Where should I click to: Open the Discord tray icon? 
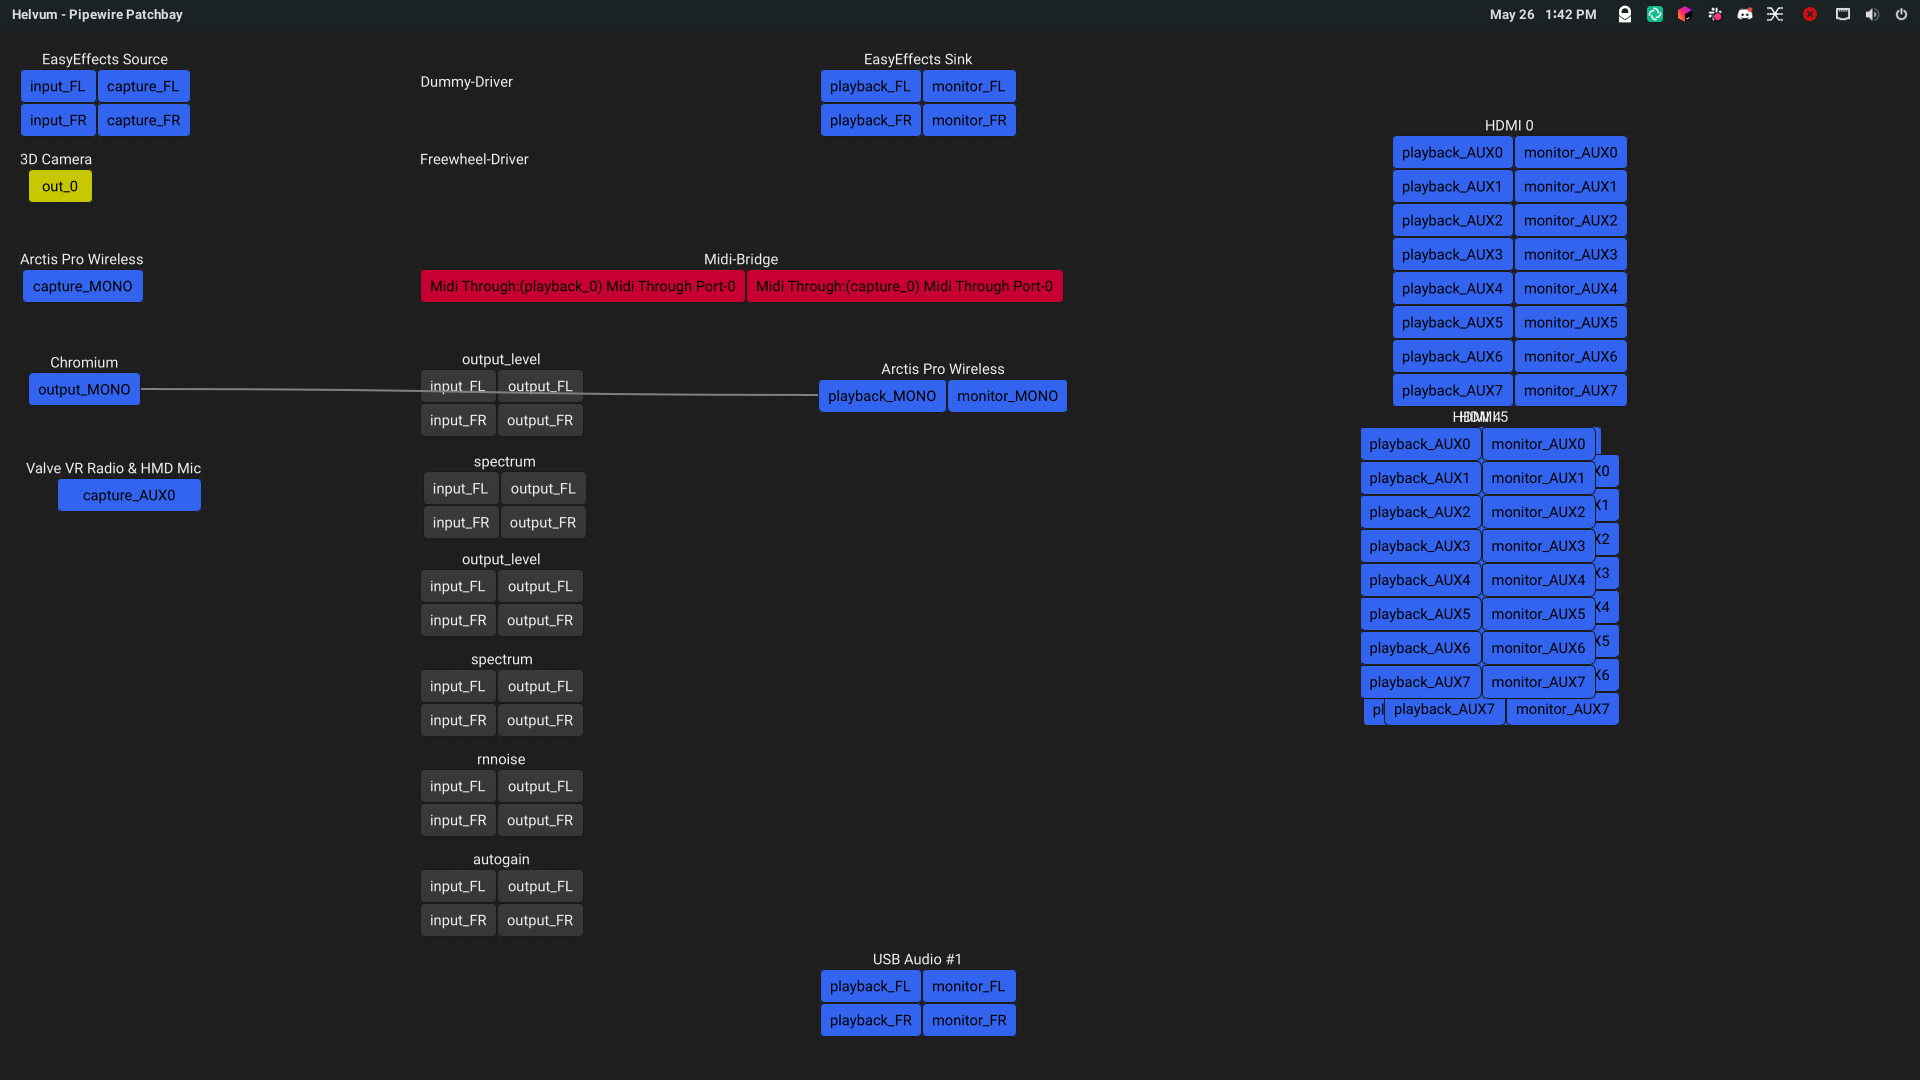point(1744,14)
